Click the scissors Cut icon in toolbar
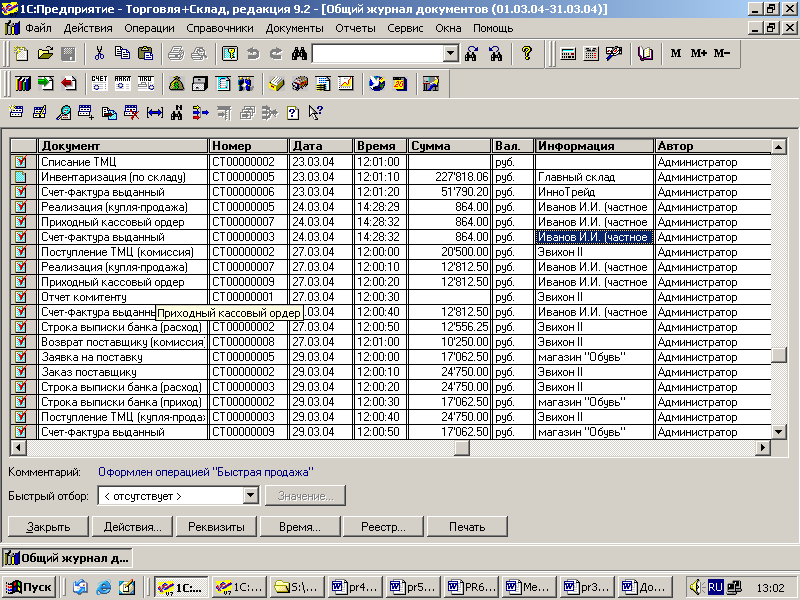The height and width of the screenshot is (600, 800). pyautogui.click(x=99, y=53)
